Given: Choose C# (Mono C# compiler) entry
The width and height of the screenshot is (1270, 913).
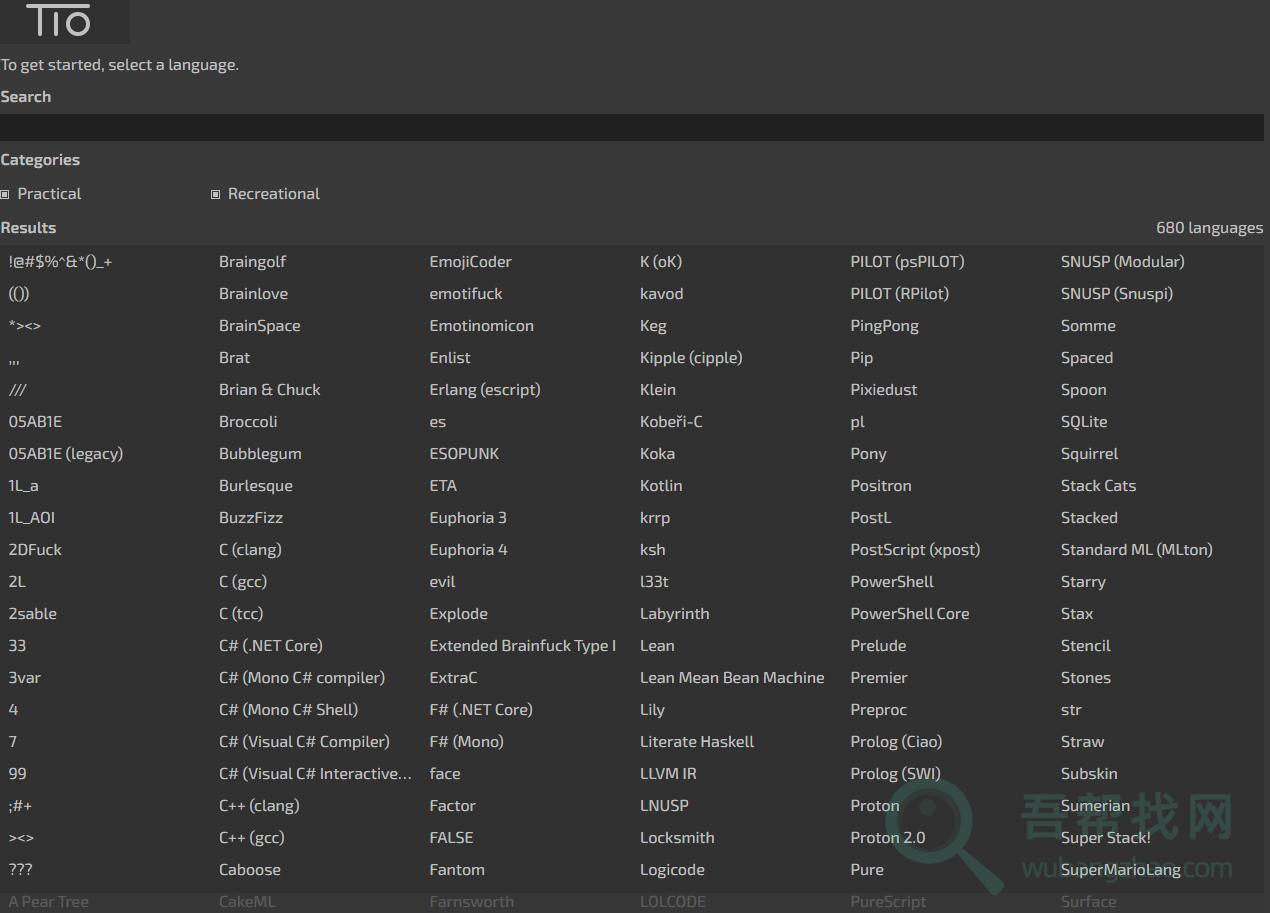Looking at the screenshot, I should click(302, 678).
